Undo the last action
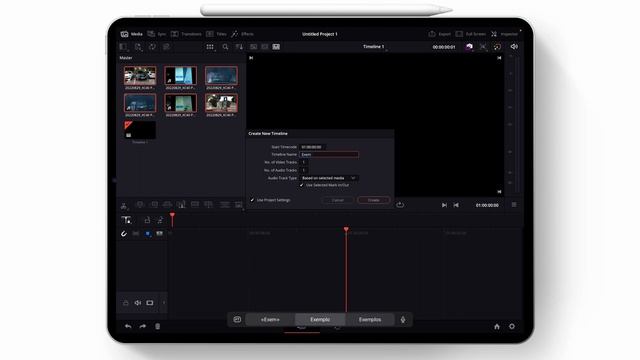 [128, 327]
